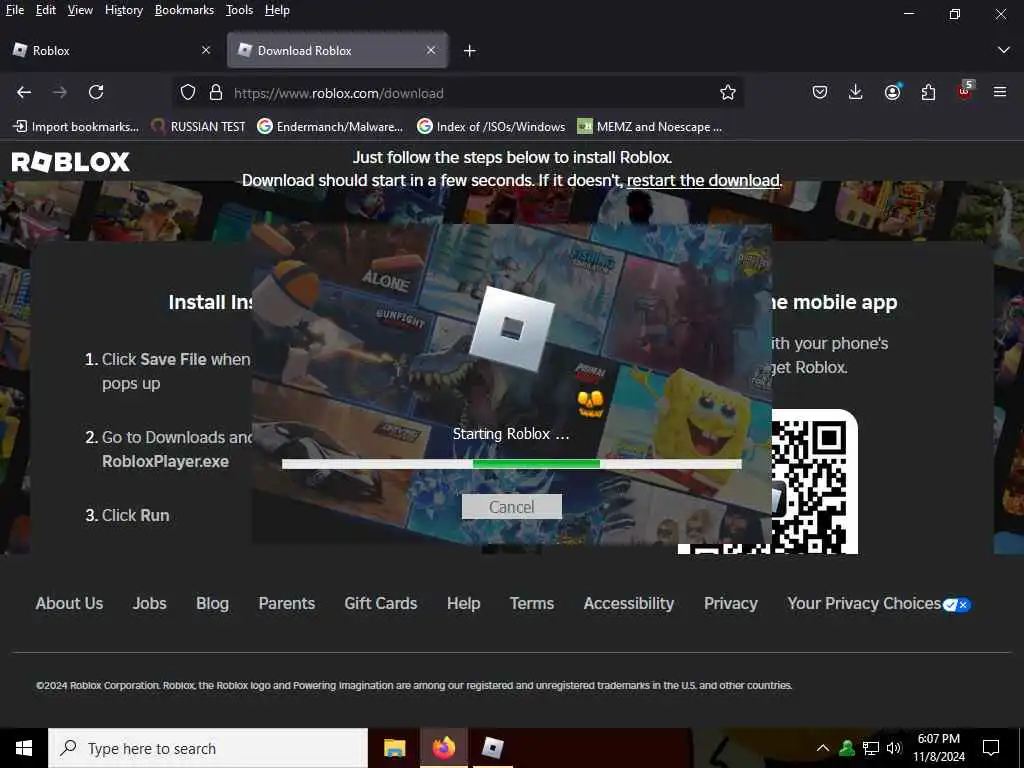Expand the list all tabs chevron
This screenshot has width=1024, height=768.
(1004, 50)
